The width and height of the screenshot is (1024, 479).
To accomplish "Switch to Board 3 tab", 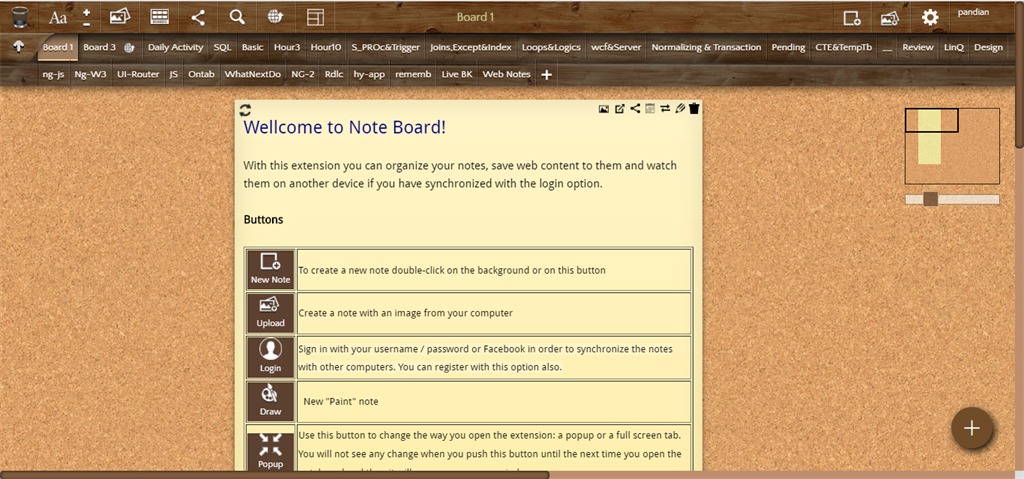I will point(99,47).
